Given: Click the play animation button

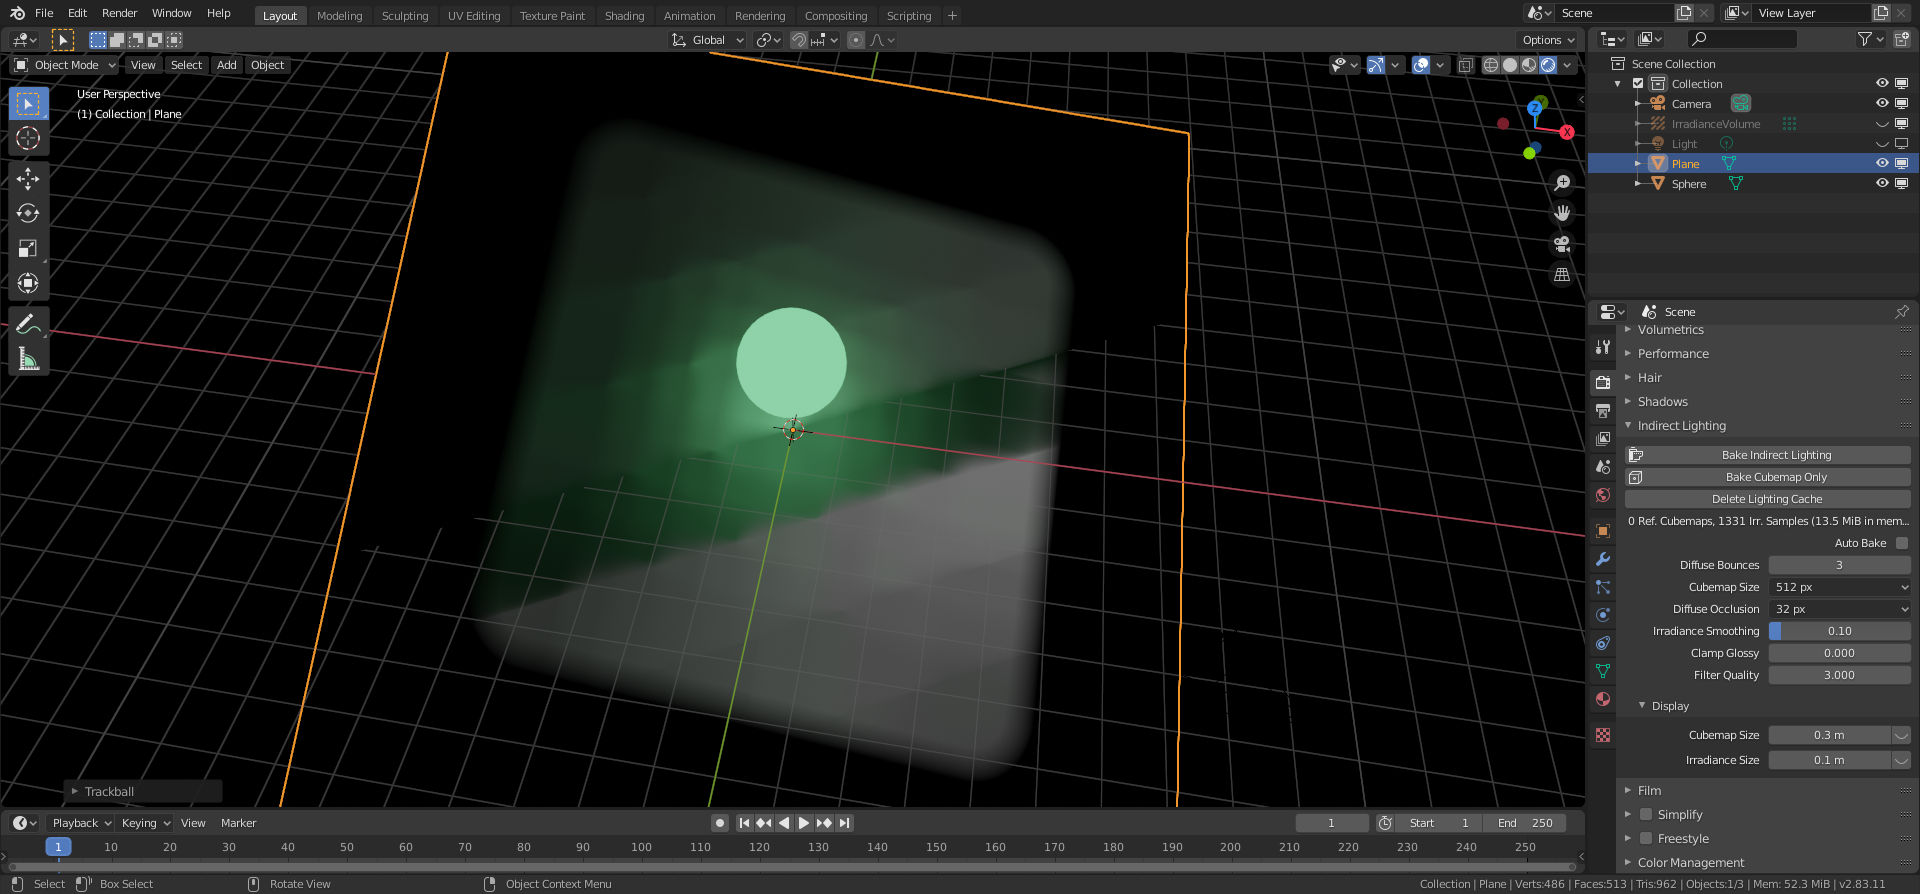Looking at the screenshot, I should click(804, 823).
